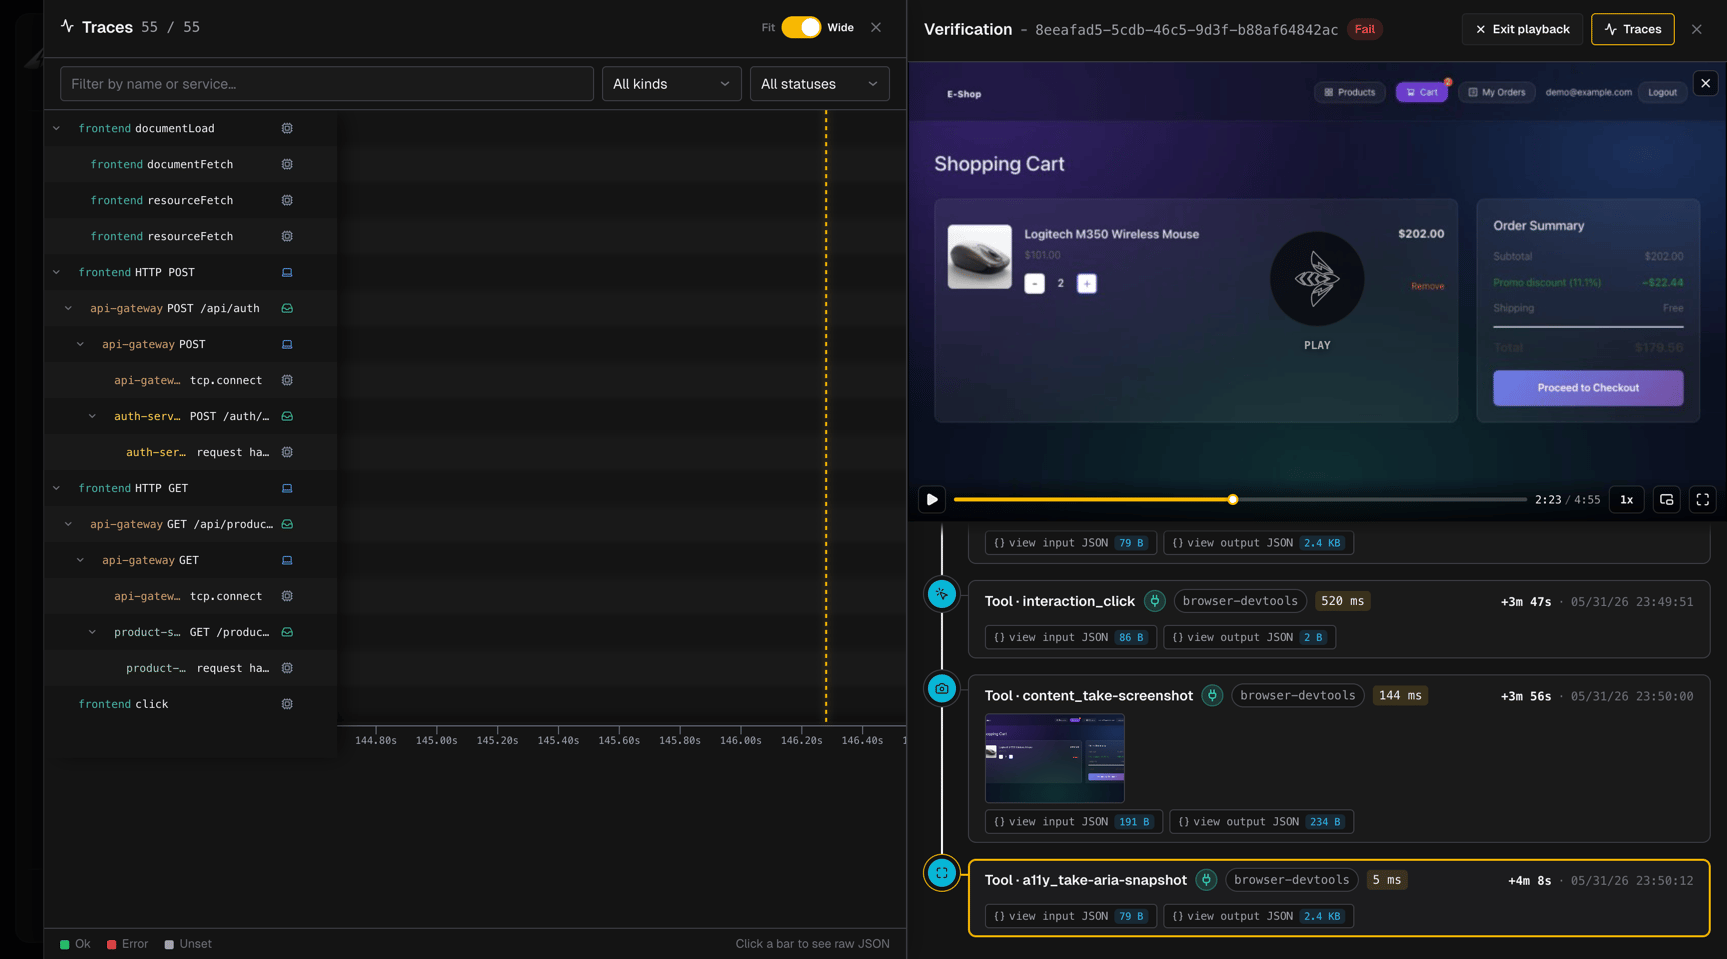Close the Verification panel

tap(1696, 29)
